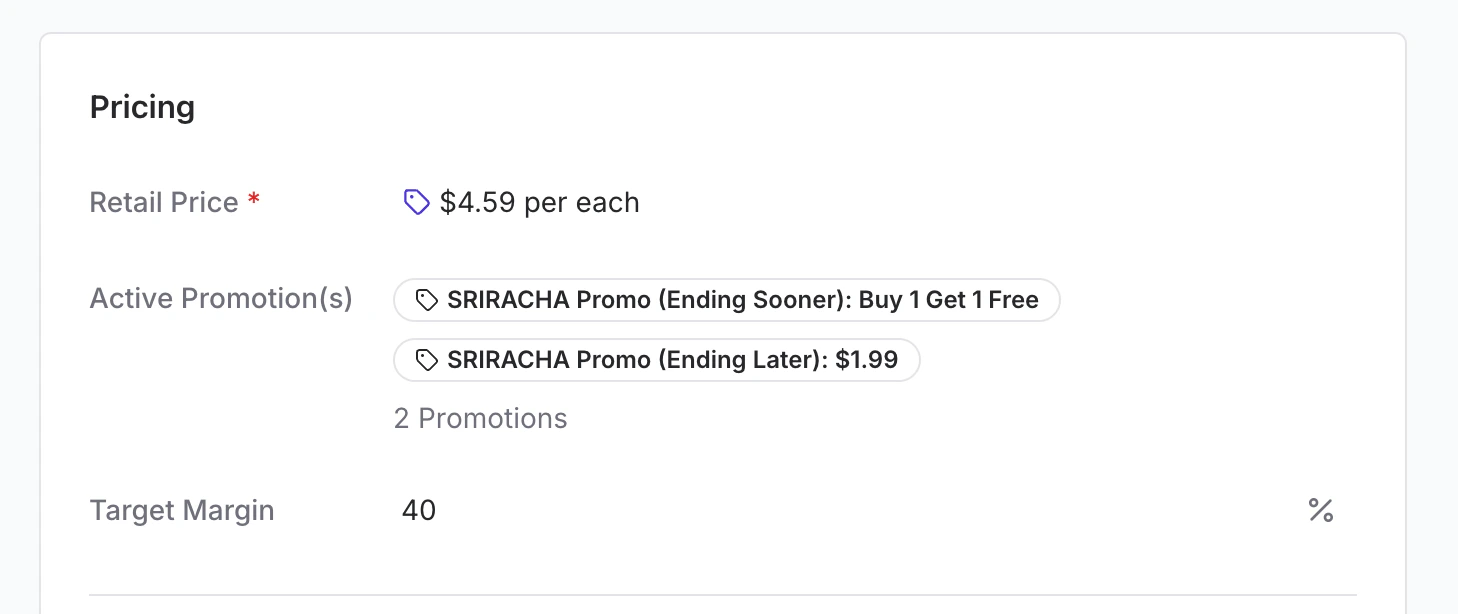Click tag icon in the $1.99 promo chip
The height and width of the screenshot is (614, 1458).
[x=427, y=360]
